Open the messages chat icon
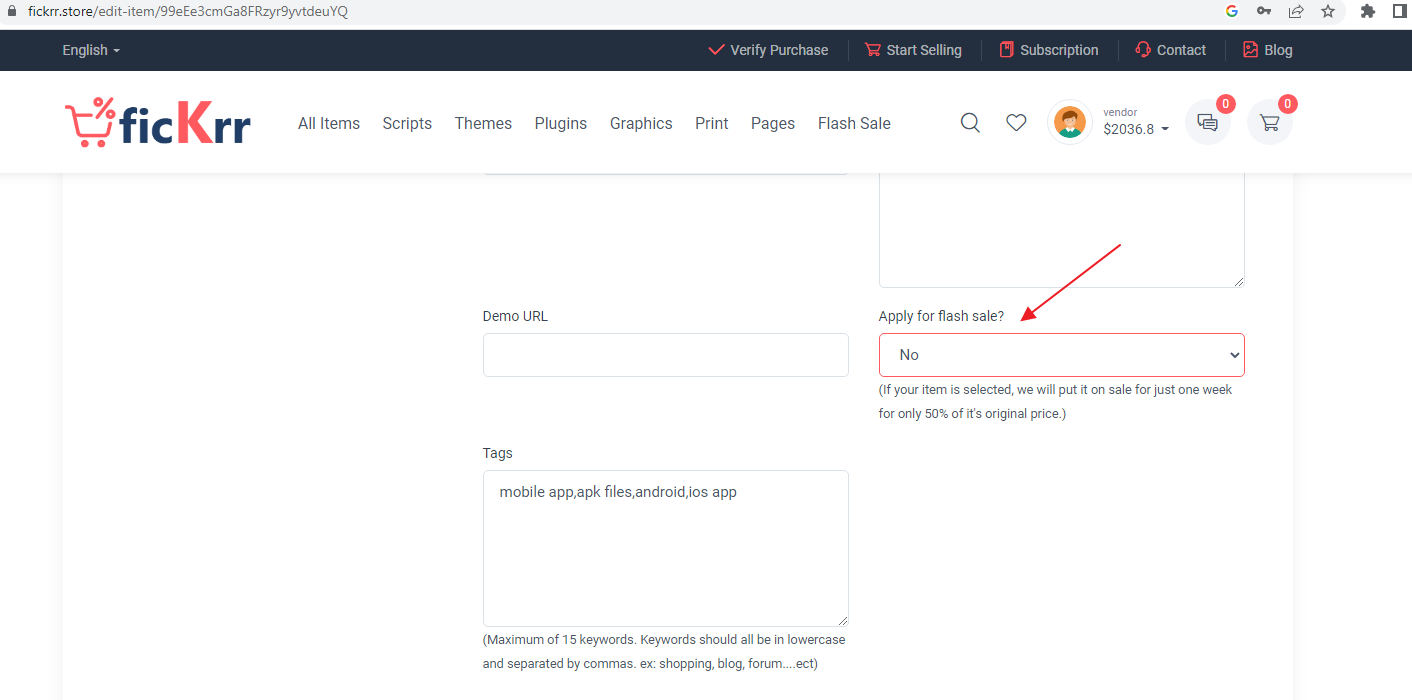 pos(1208,122)
